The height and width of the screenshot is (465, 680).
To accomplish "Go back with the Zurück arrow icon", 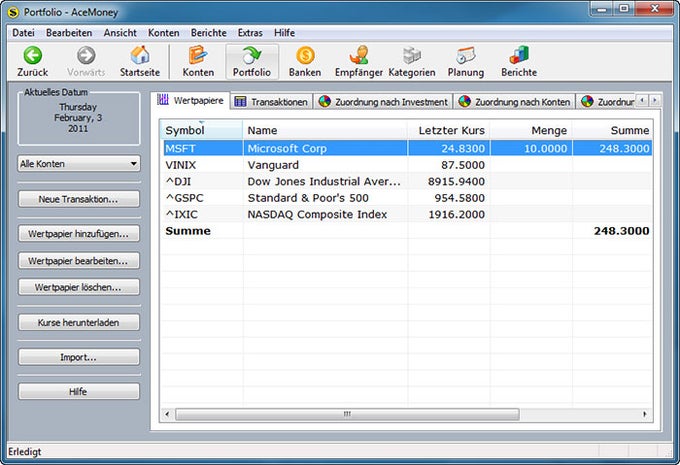I will pyautogui.click(x=33, y=56).
